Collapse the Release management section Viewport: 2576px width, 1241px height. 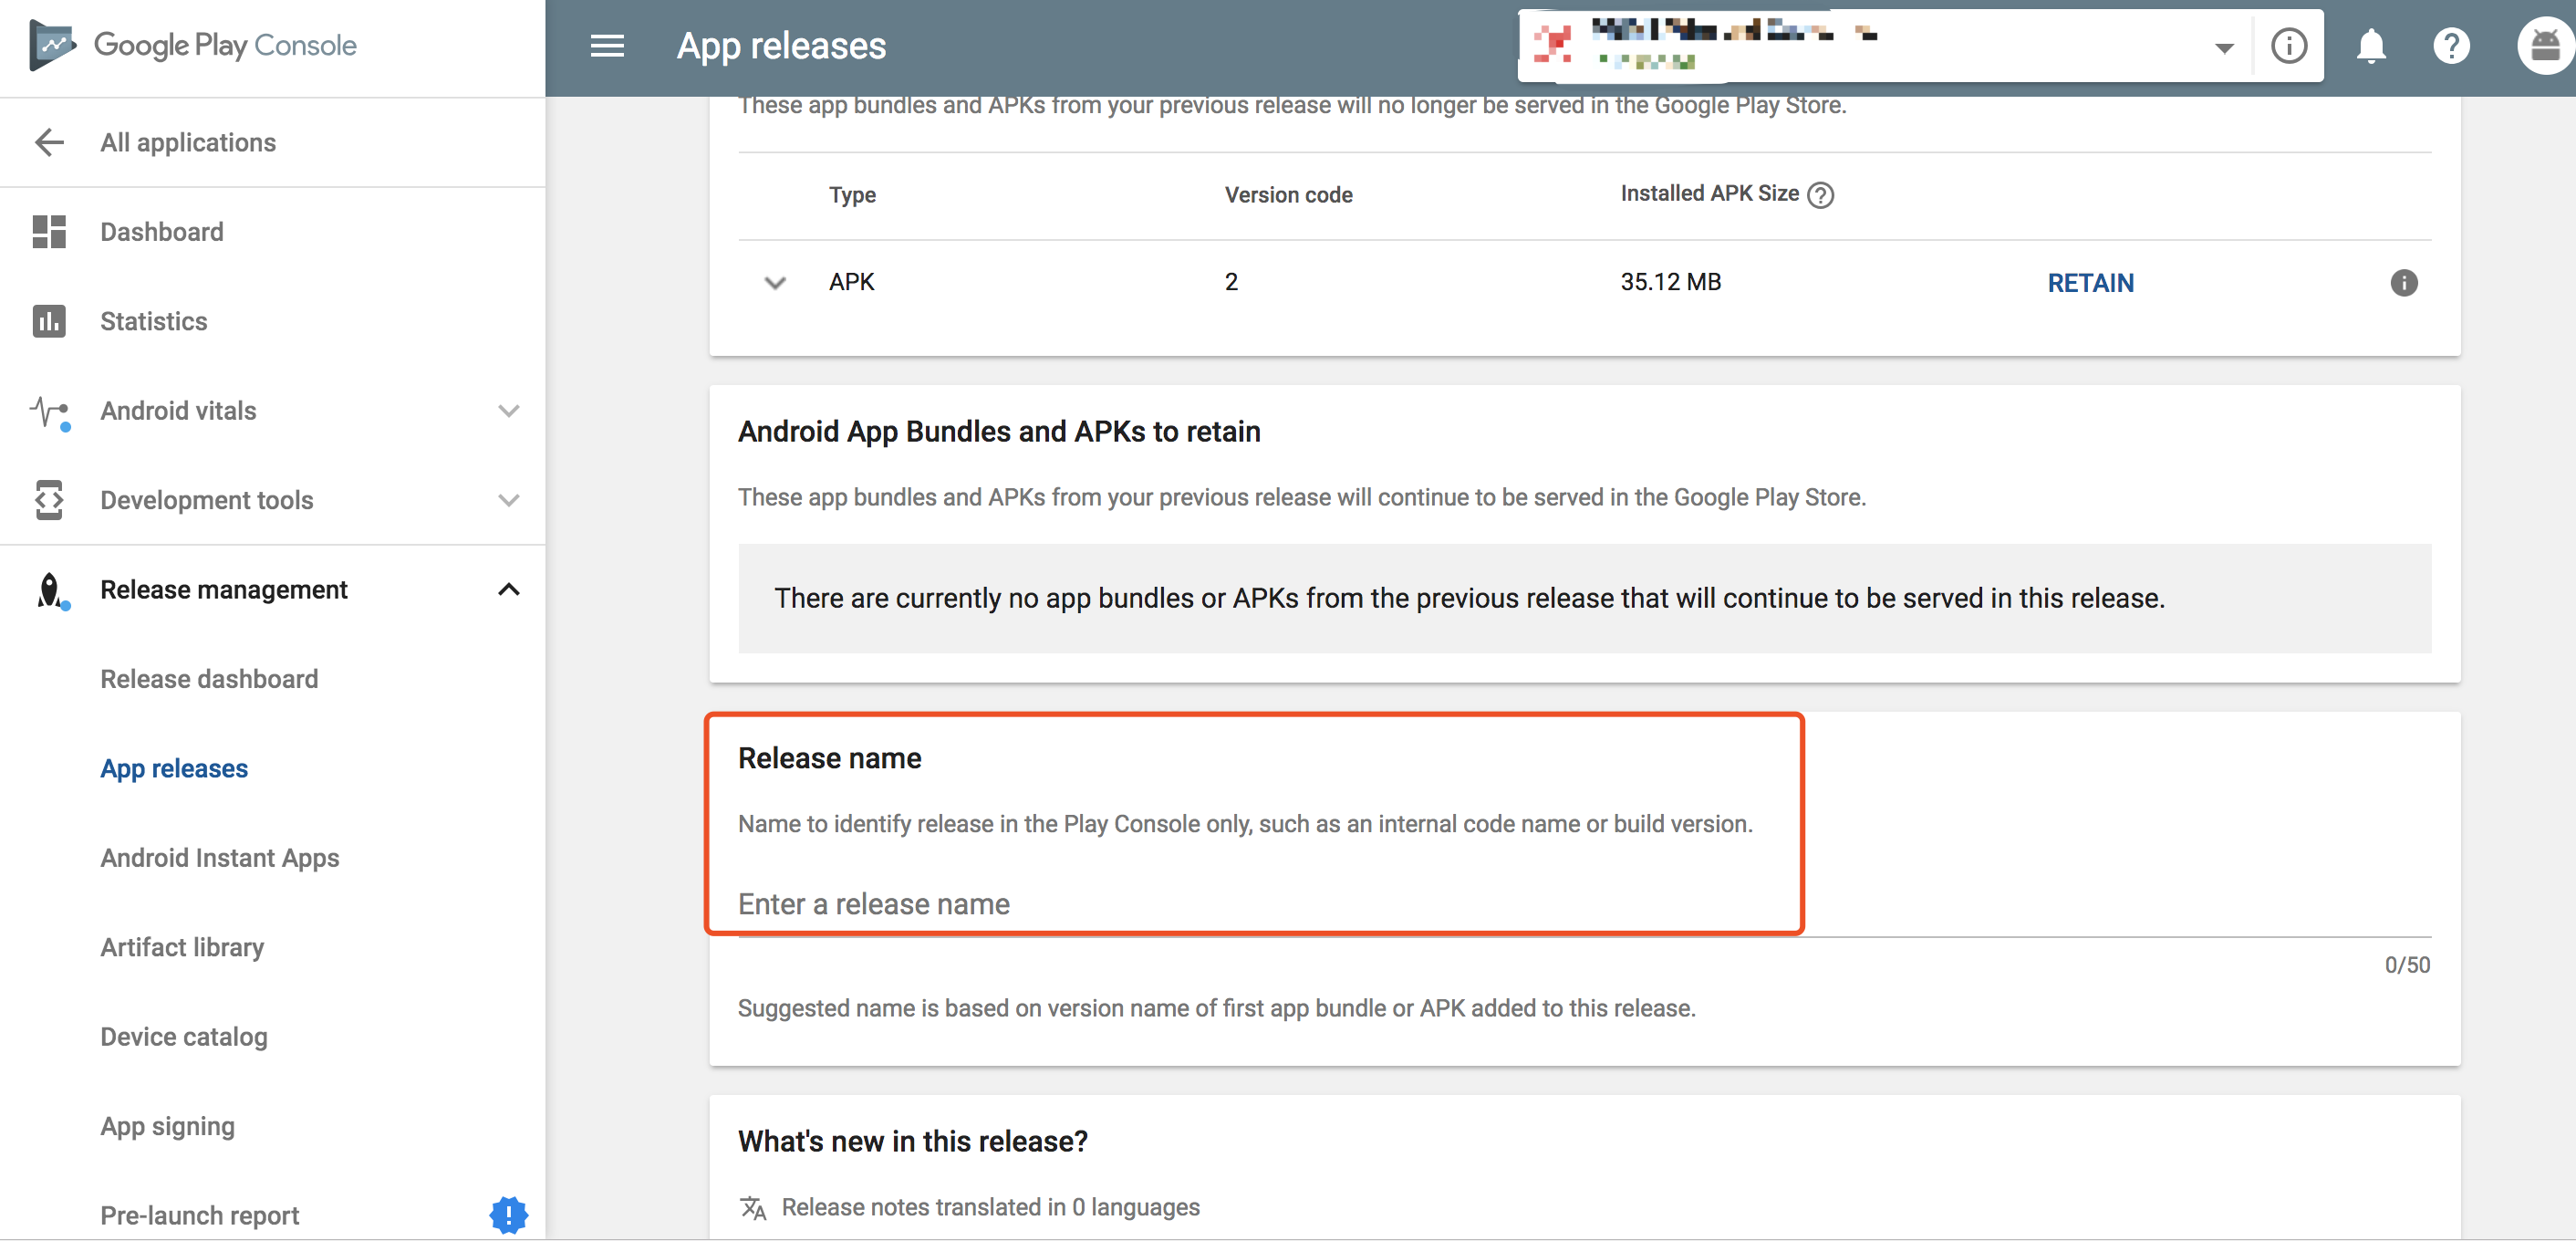tap(508, 590)
